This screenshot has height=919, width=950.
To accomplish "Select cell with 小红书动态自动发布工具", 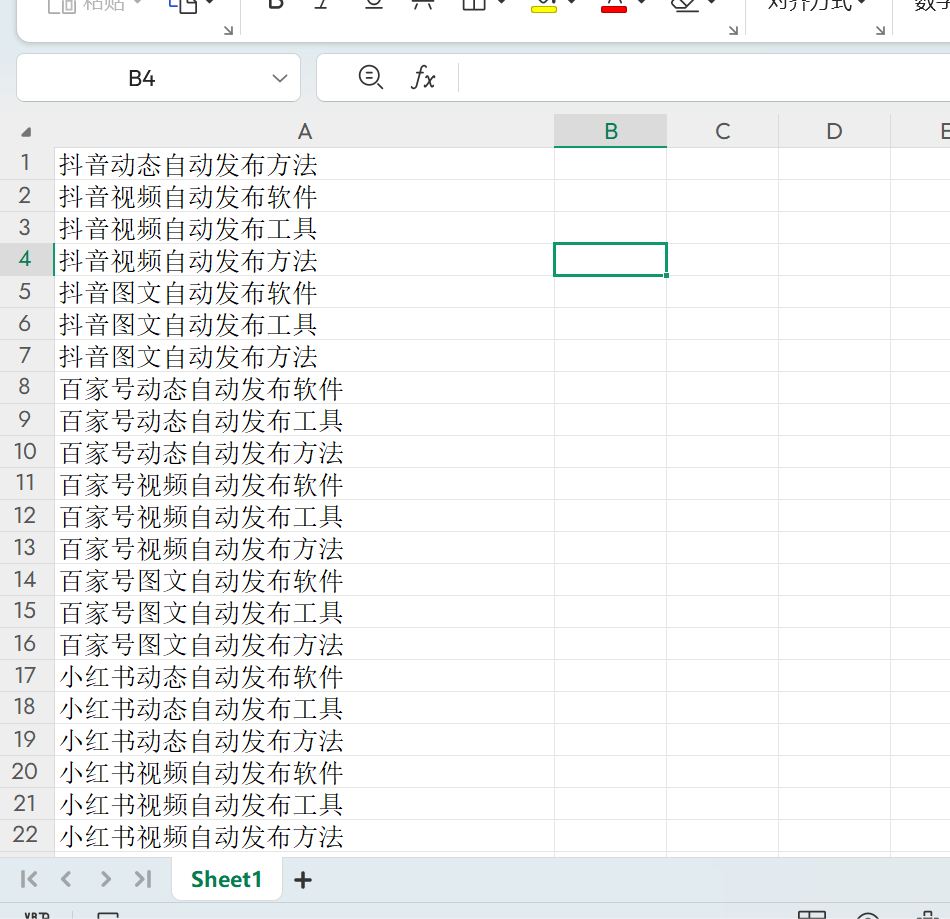I will (304, 709).
